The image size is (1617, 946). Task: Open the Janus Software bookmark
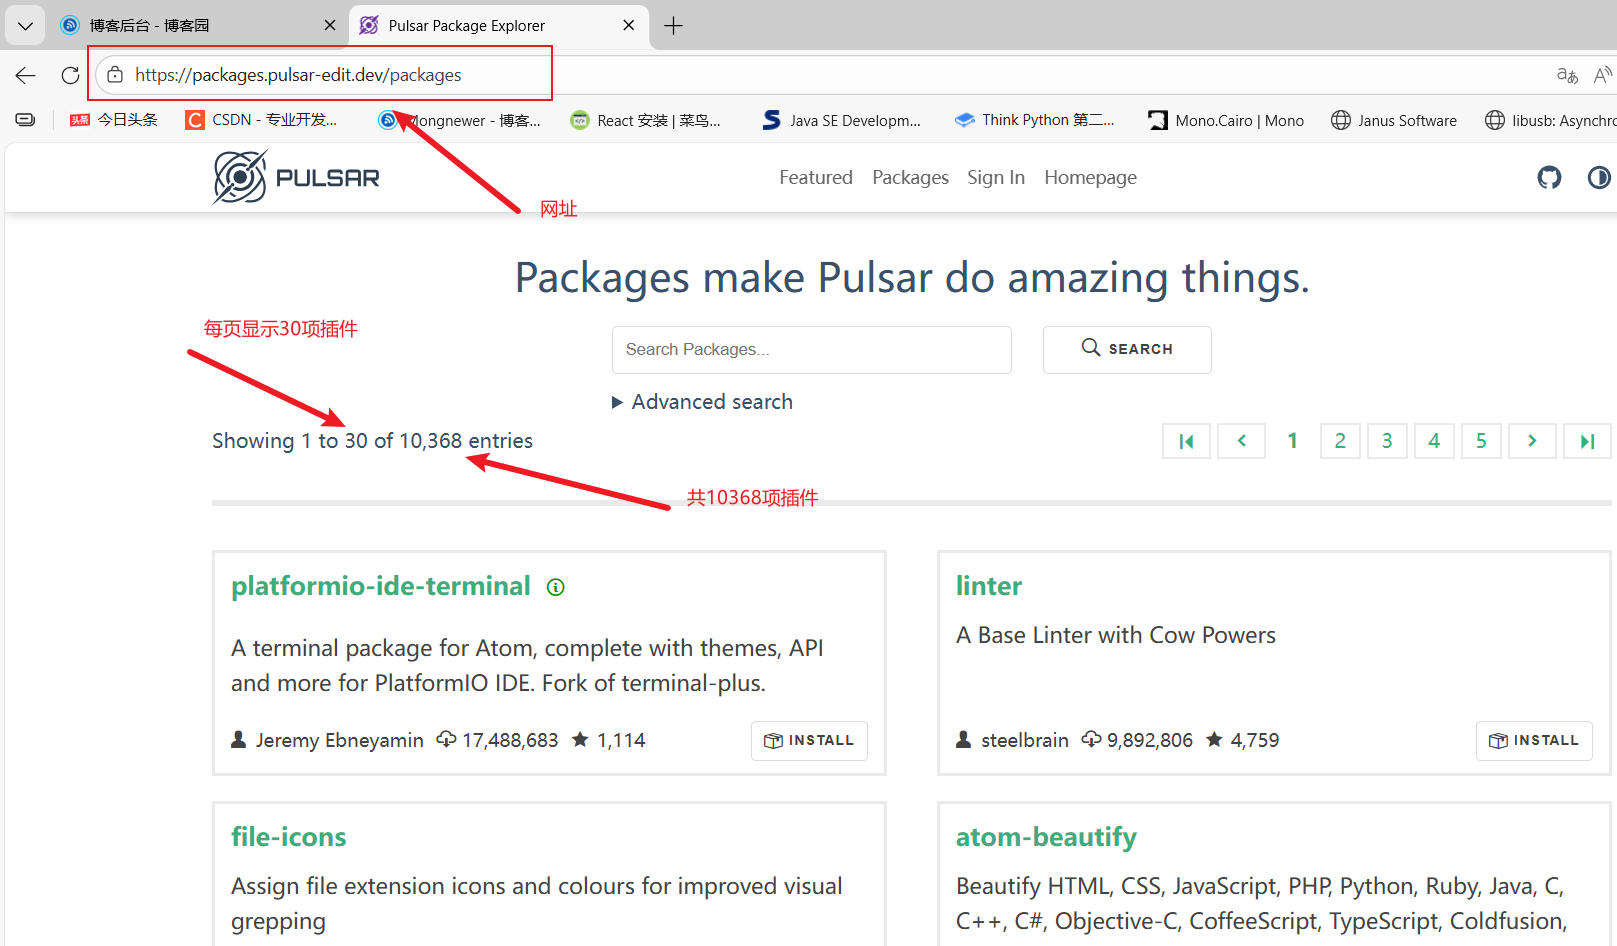[x=1394, y=120]
